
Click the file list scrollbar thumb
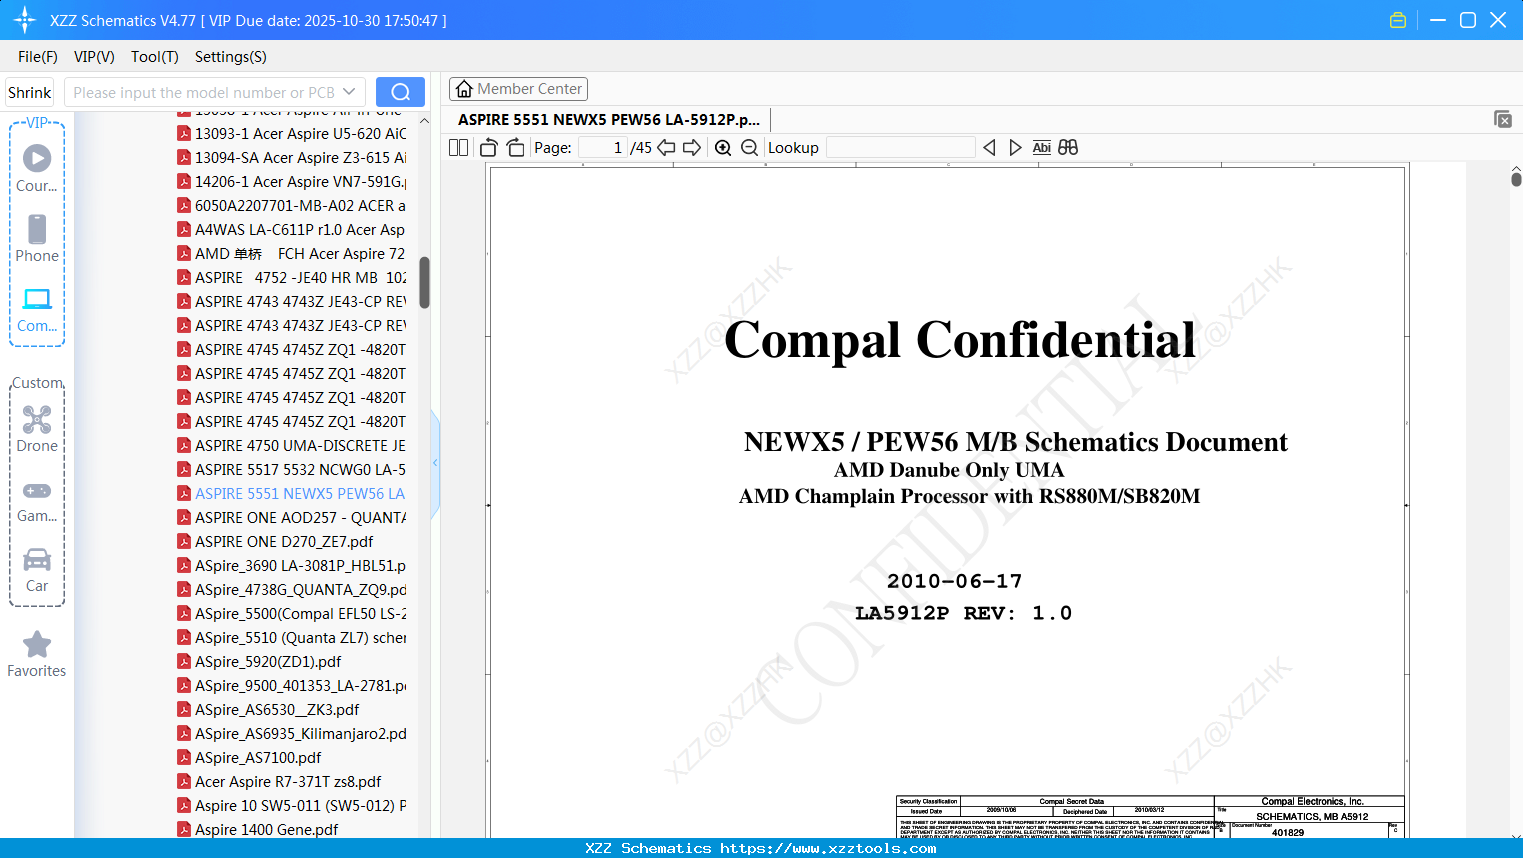pyautogui.click(x=424, y=283)
